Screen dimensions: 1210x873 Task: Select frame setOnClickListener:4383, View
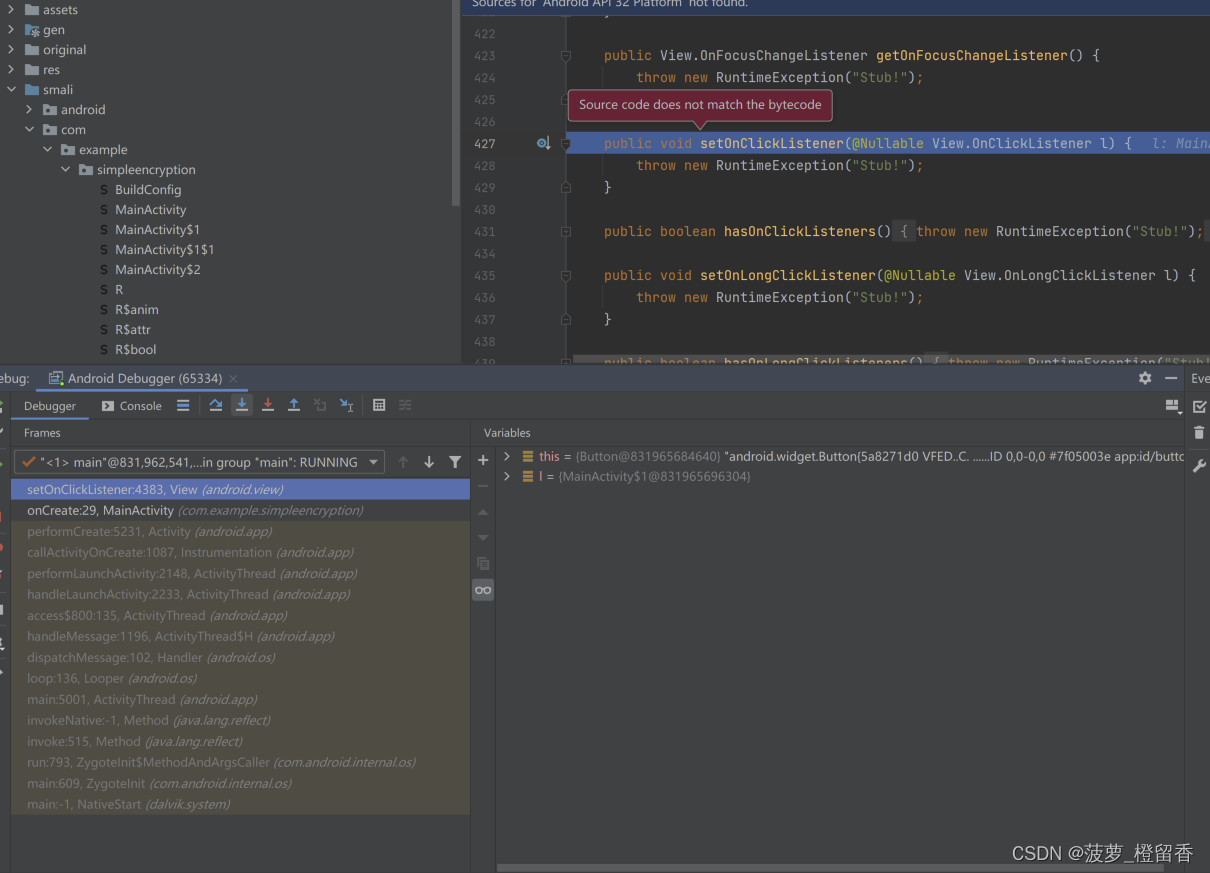[x=240, y=489]
